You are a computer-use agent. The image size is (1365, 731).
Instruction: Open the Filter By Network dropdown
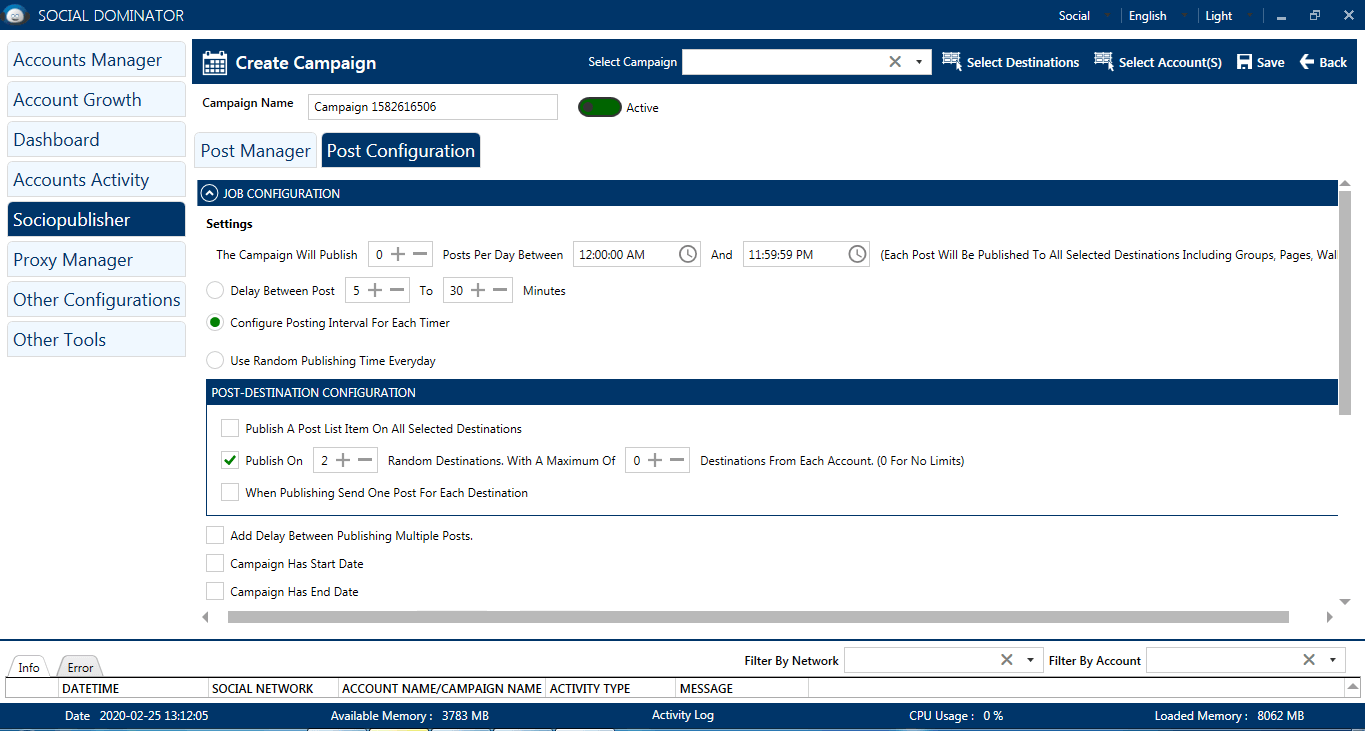[1031, 660]
